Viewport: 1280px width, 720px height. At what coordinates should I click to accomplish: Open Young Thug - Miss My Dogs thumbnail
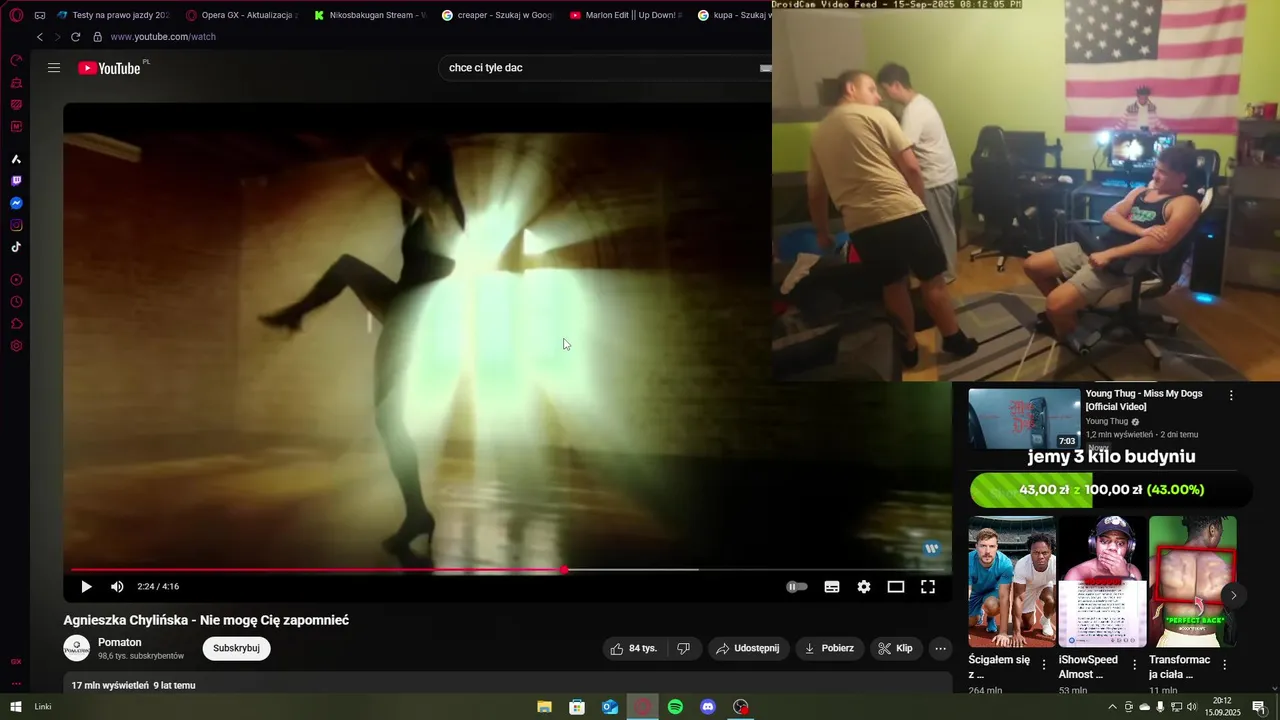[x=1024, y=418]
